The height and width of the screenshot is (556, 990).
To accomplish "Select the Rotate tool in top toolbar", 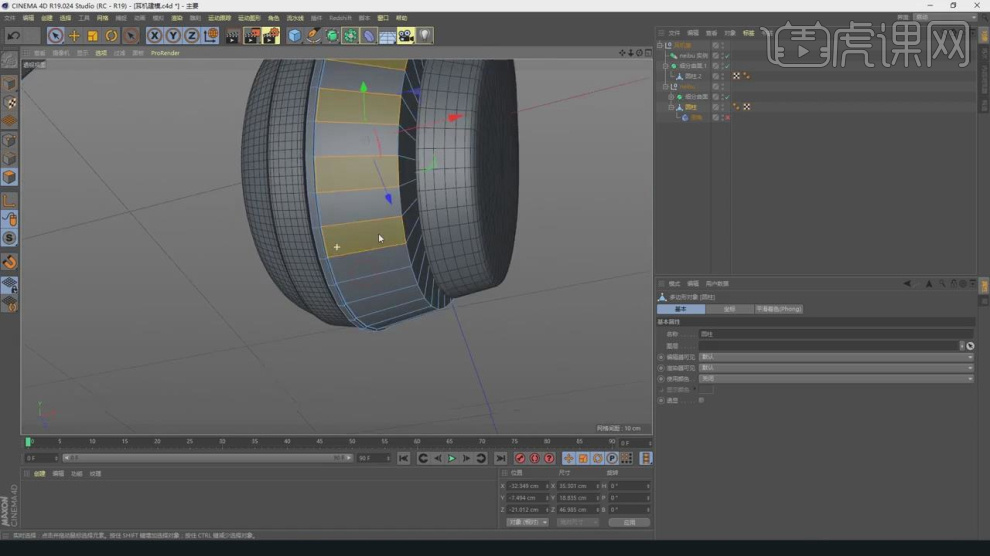I will click(112, 36).
